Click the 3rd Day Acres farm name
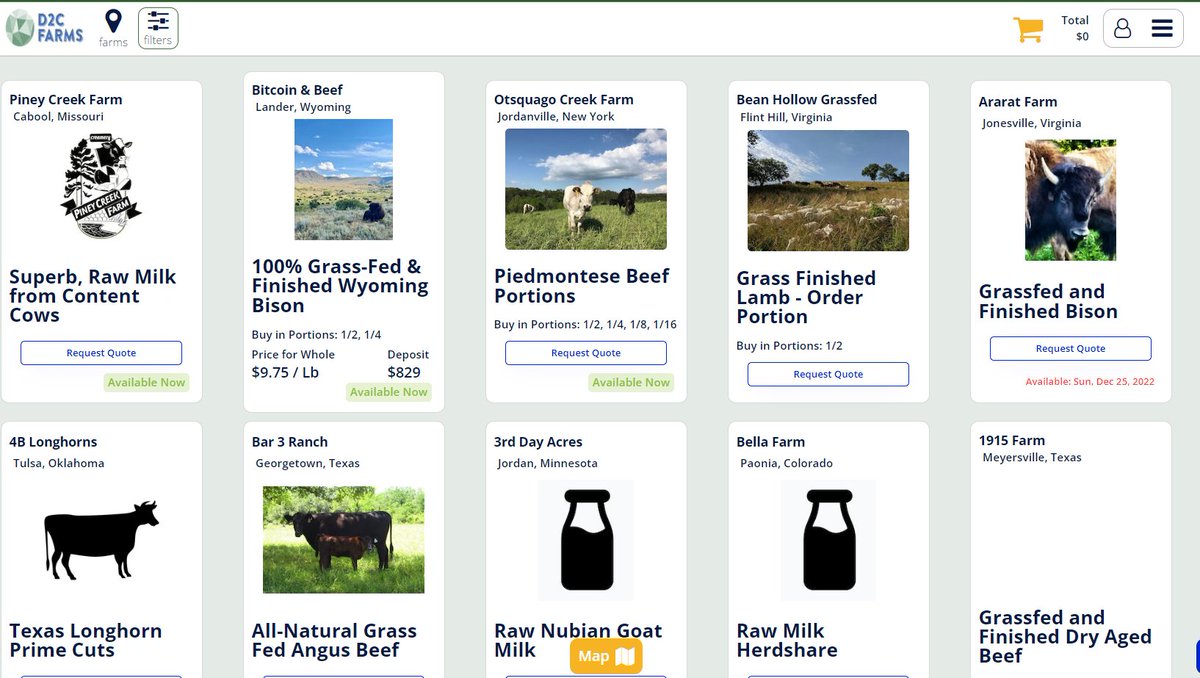1200x678 pixels. pyautogui.click(x=538, y=441)
